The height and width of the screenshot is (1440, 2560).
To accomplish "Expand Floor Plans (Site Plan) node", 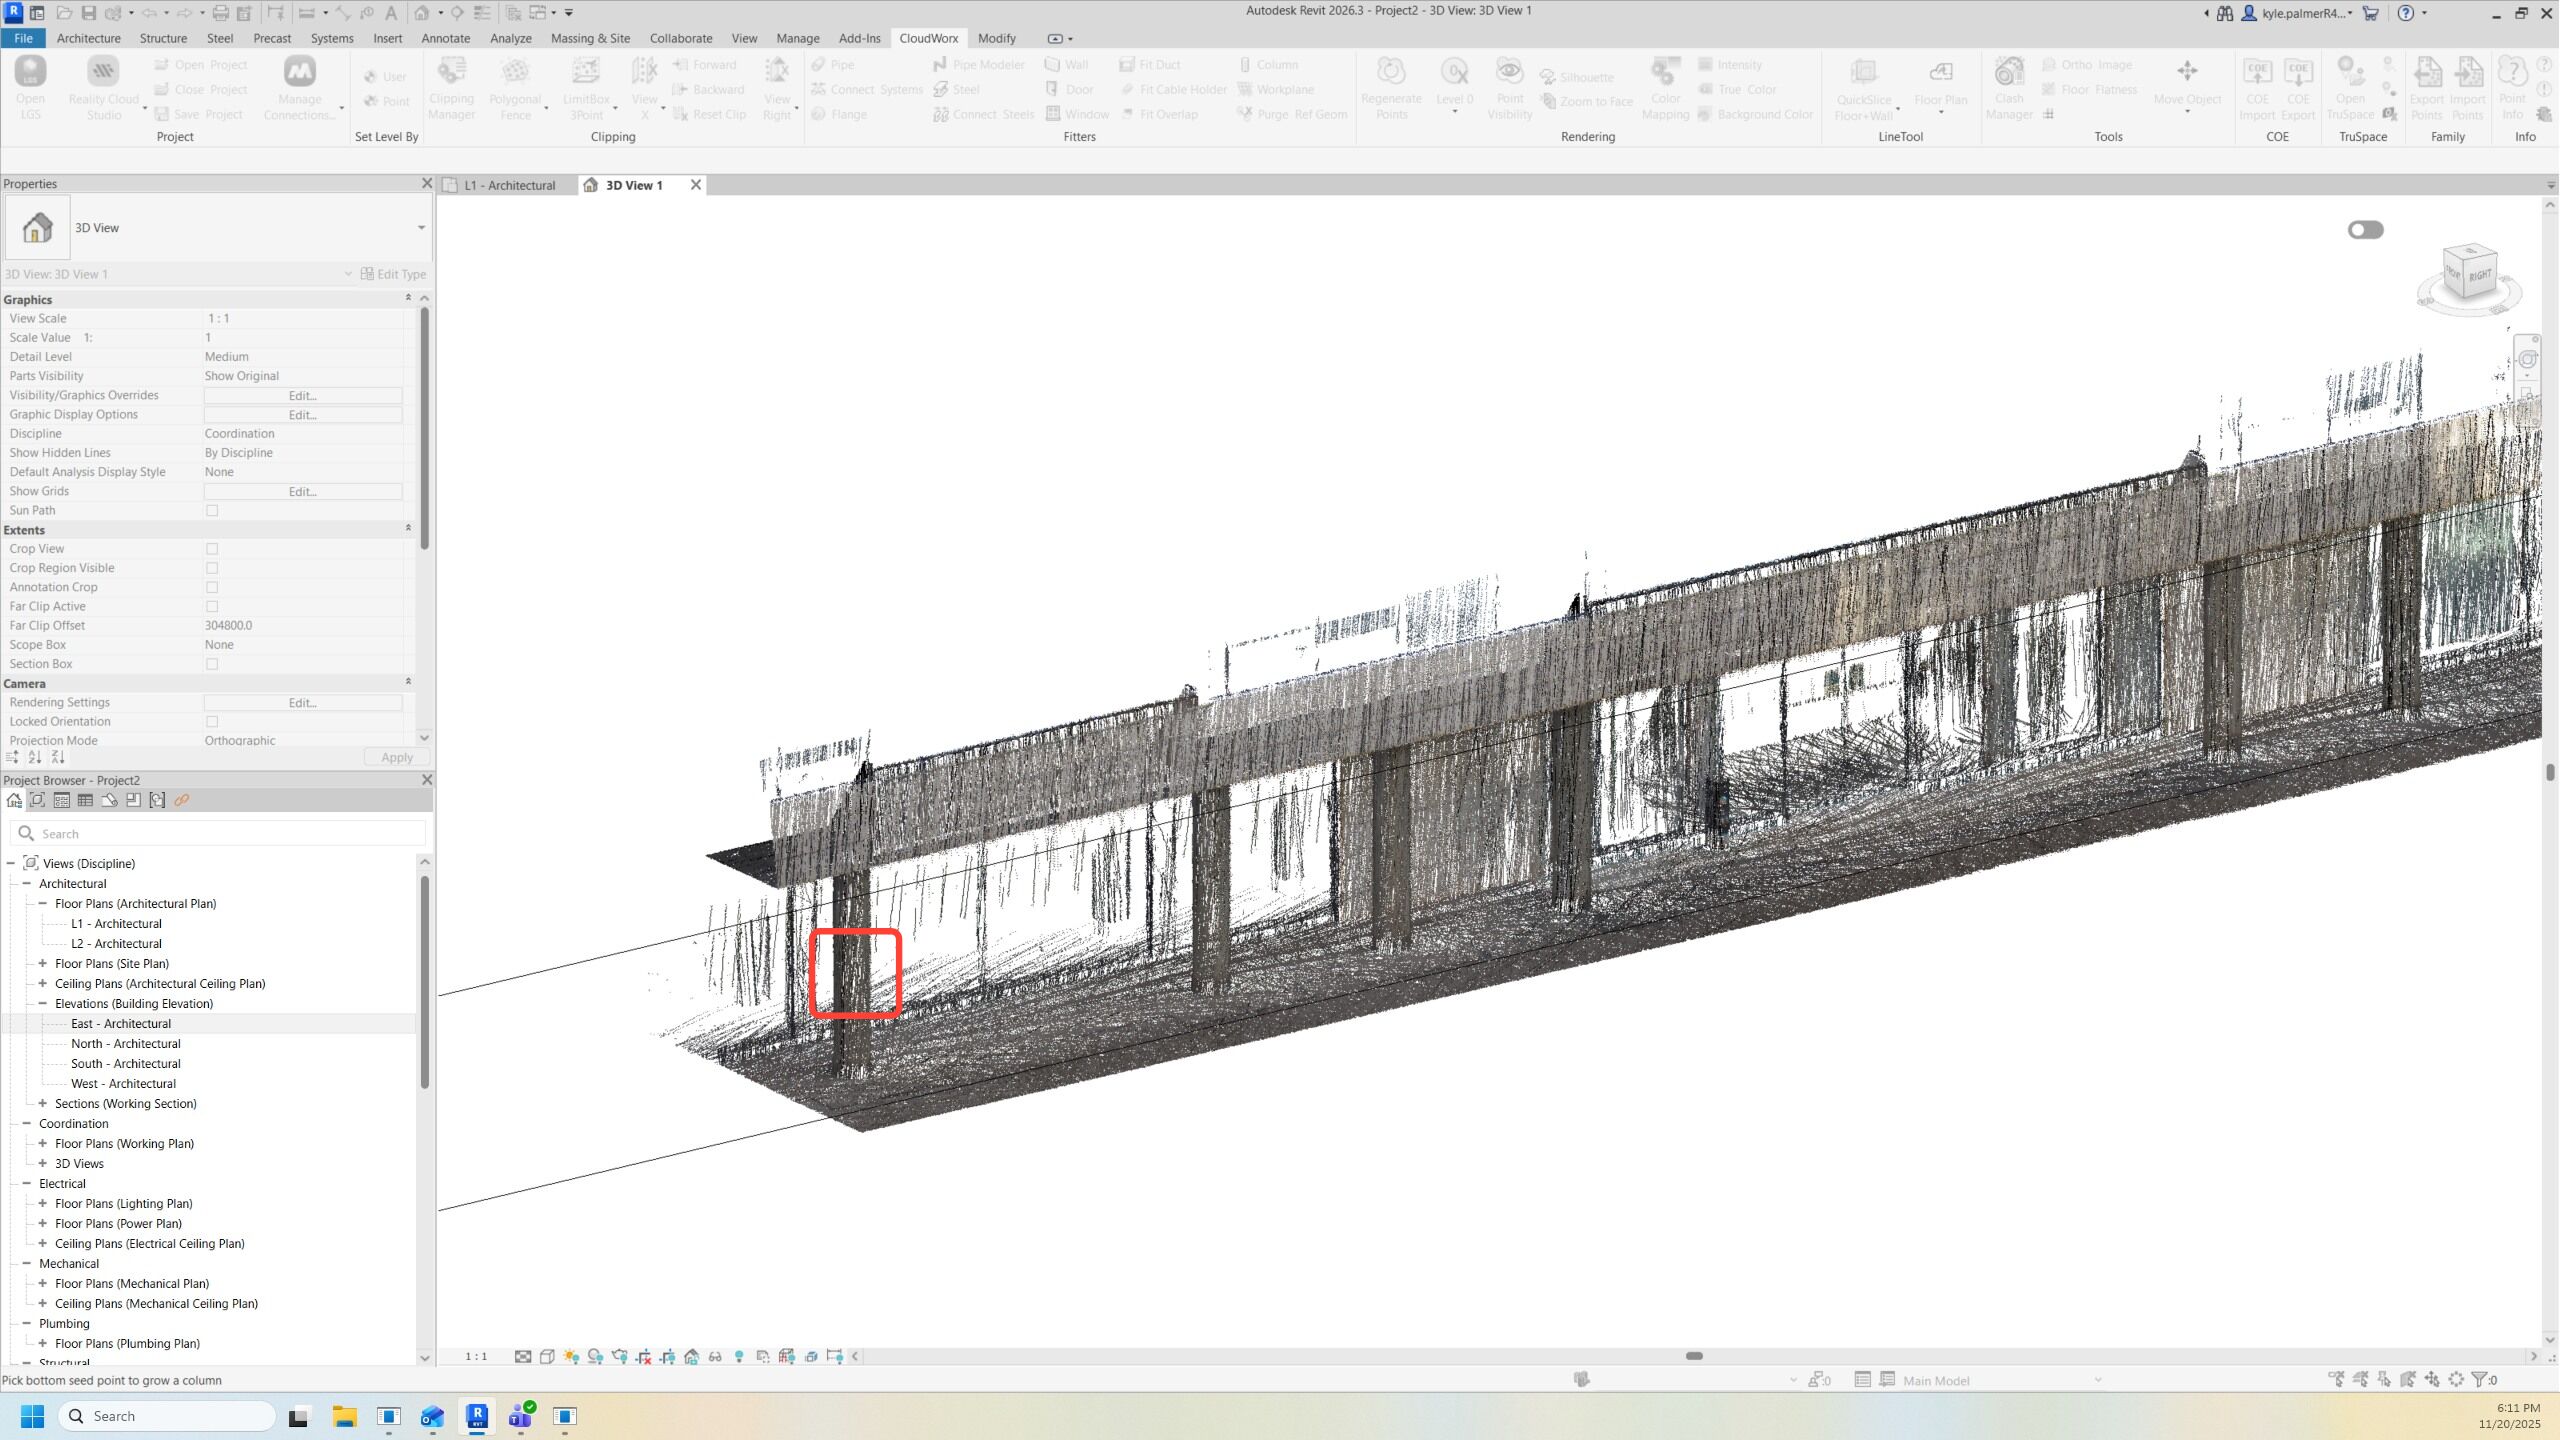I will click(x=43, y=964).
